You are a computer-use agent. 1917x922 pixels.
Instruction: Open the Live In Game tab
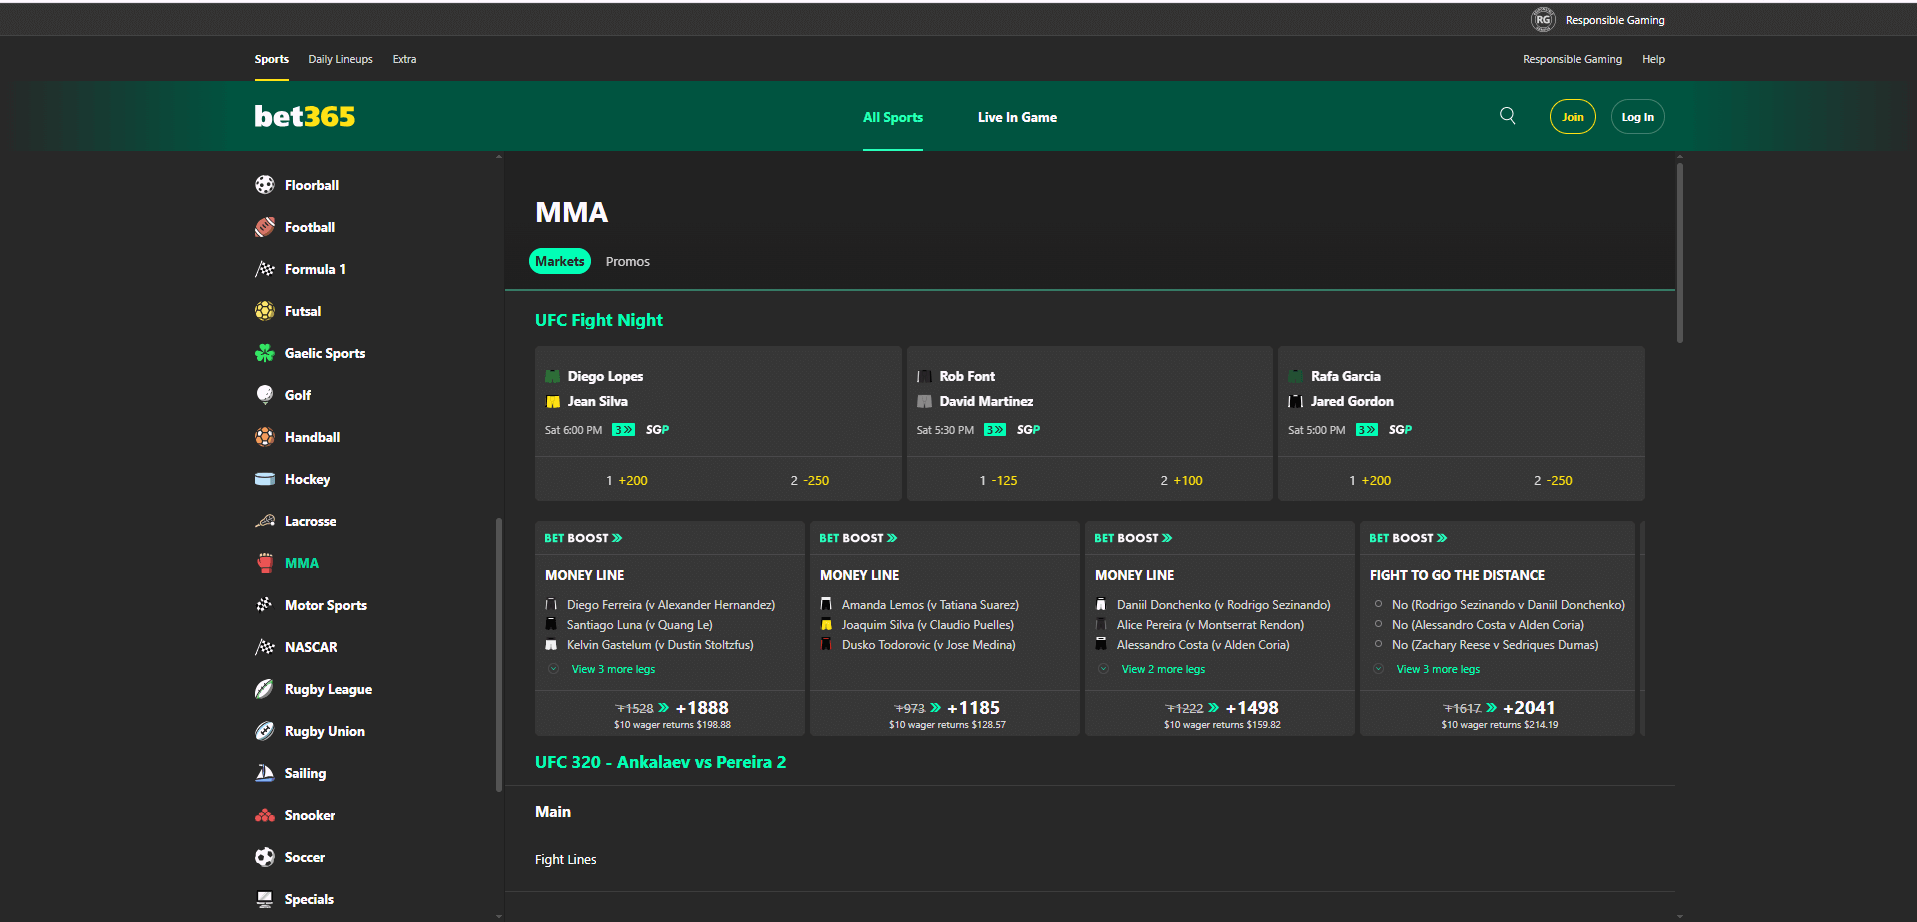click(x=1017, y=117)
